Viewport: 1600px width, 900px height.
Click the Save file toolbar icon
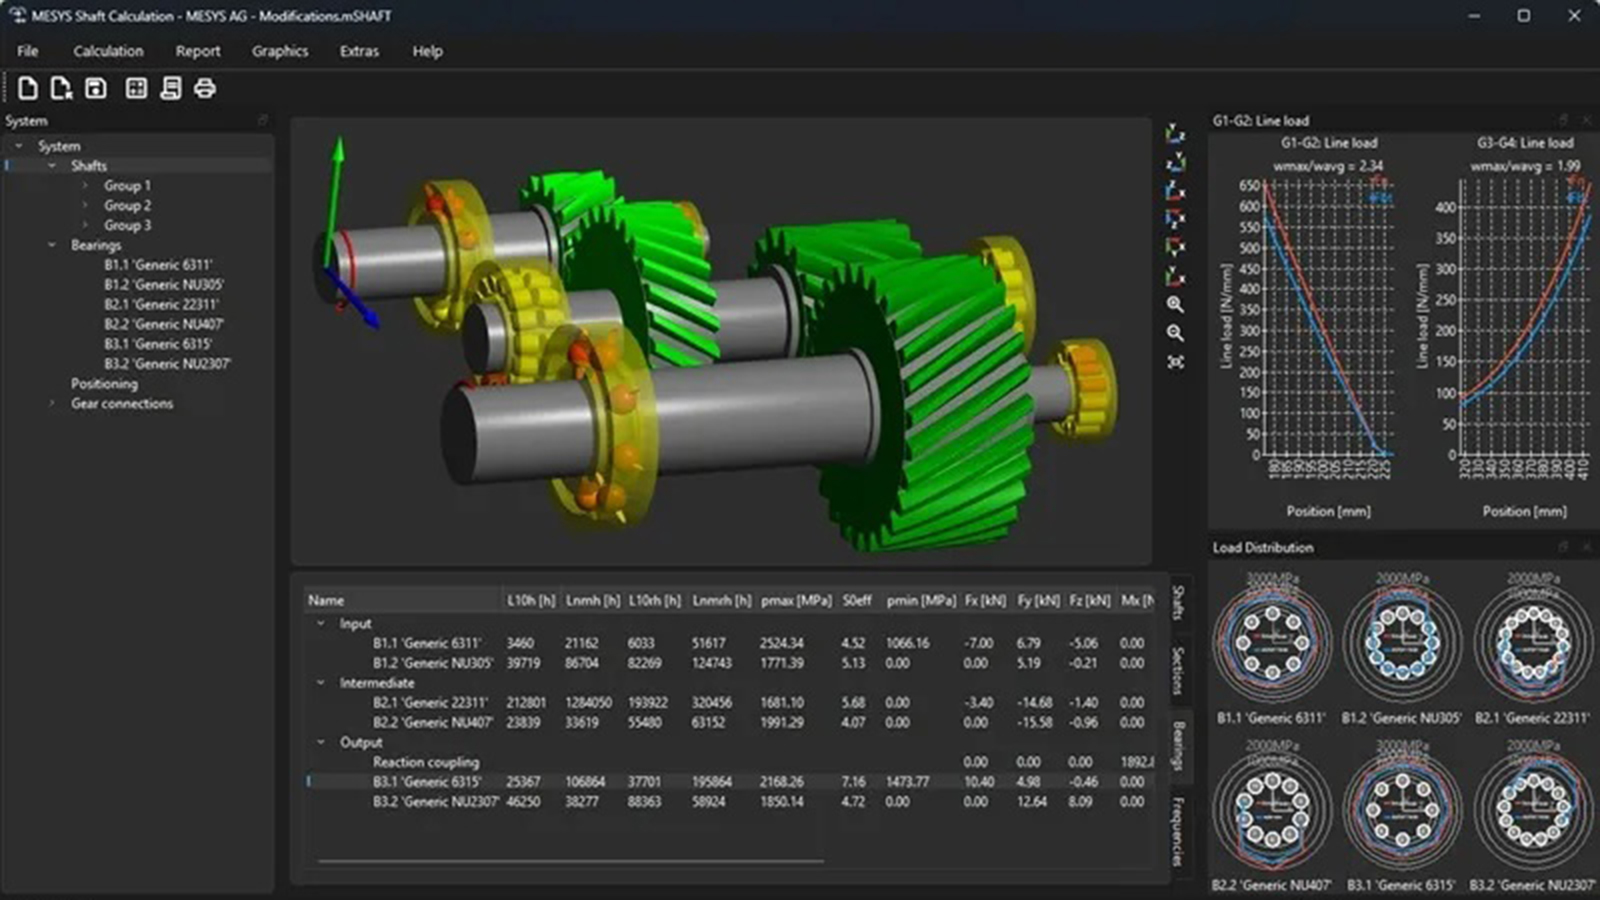(95, 89)
